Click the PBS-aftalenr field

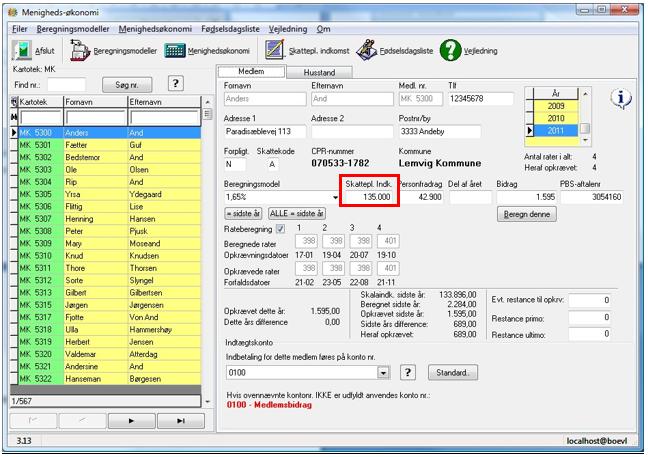click(x=592, y=197)
